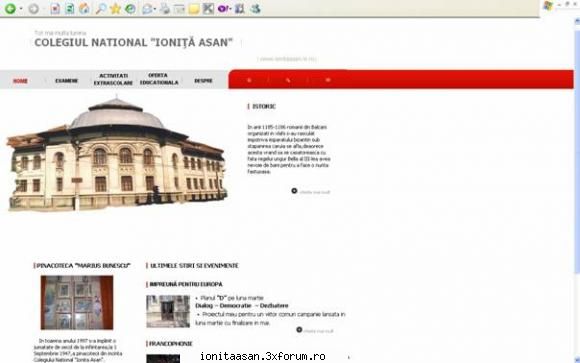The height and width of the screenshot is (363, 580).
Task: Click the Windows flag logo at top right
Action: pos(548,6)
